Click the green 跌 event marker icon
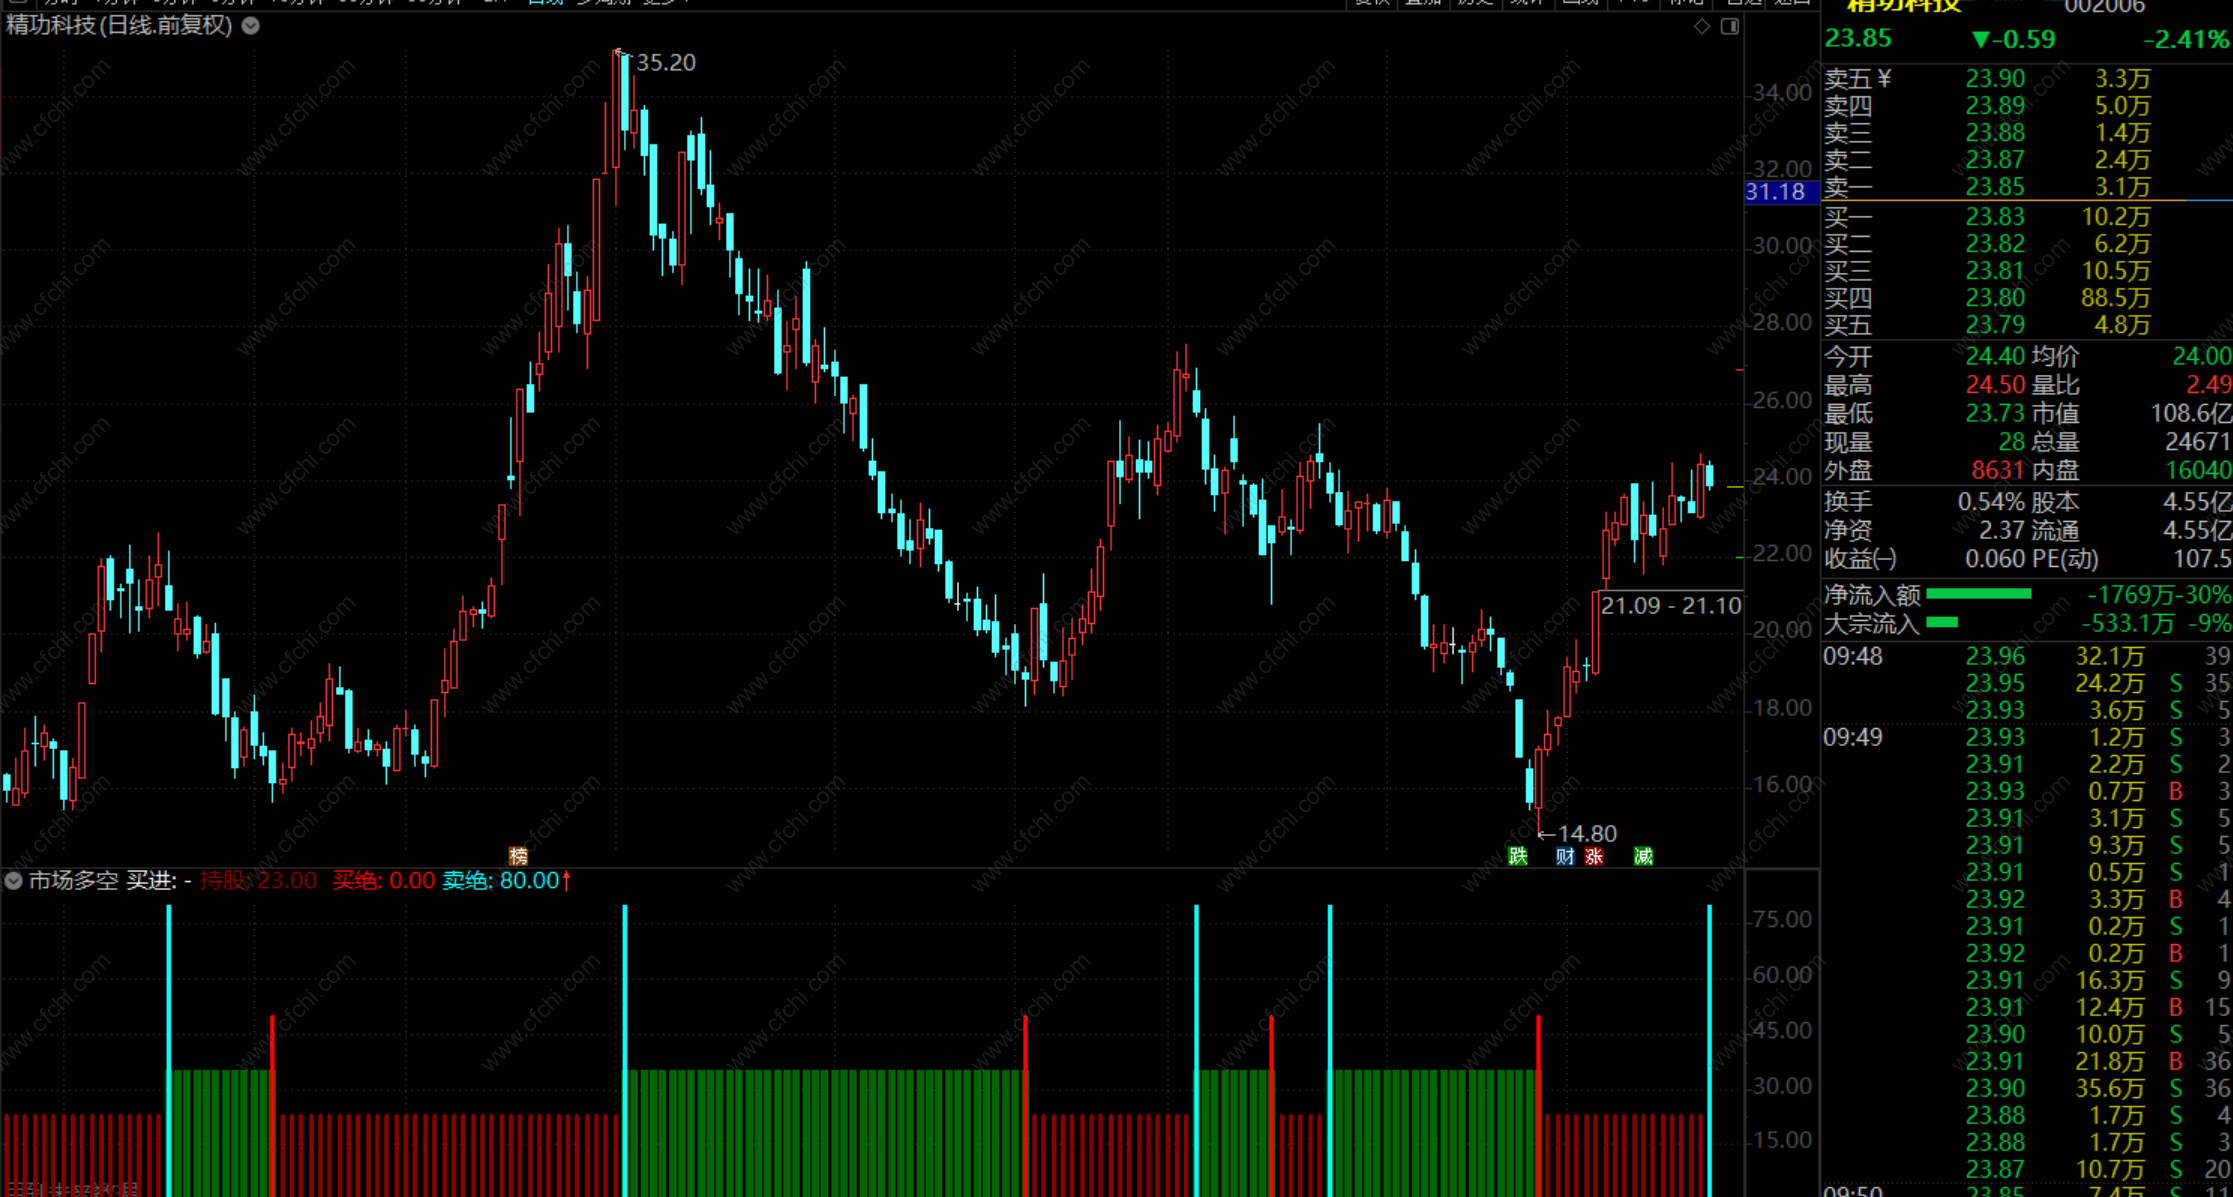Image resolution: width=2233 pixels, height=1197 pixels. point(1517,856)
